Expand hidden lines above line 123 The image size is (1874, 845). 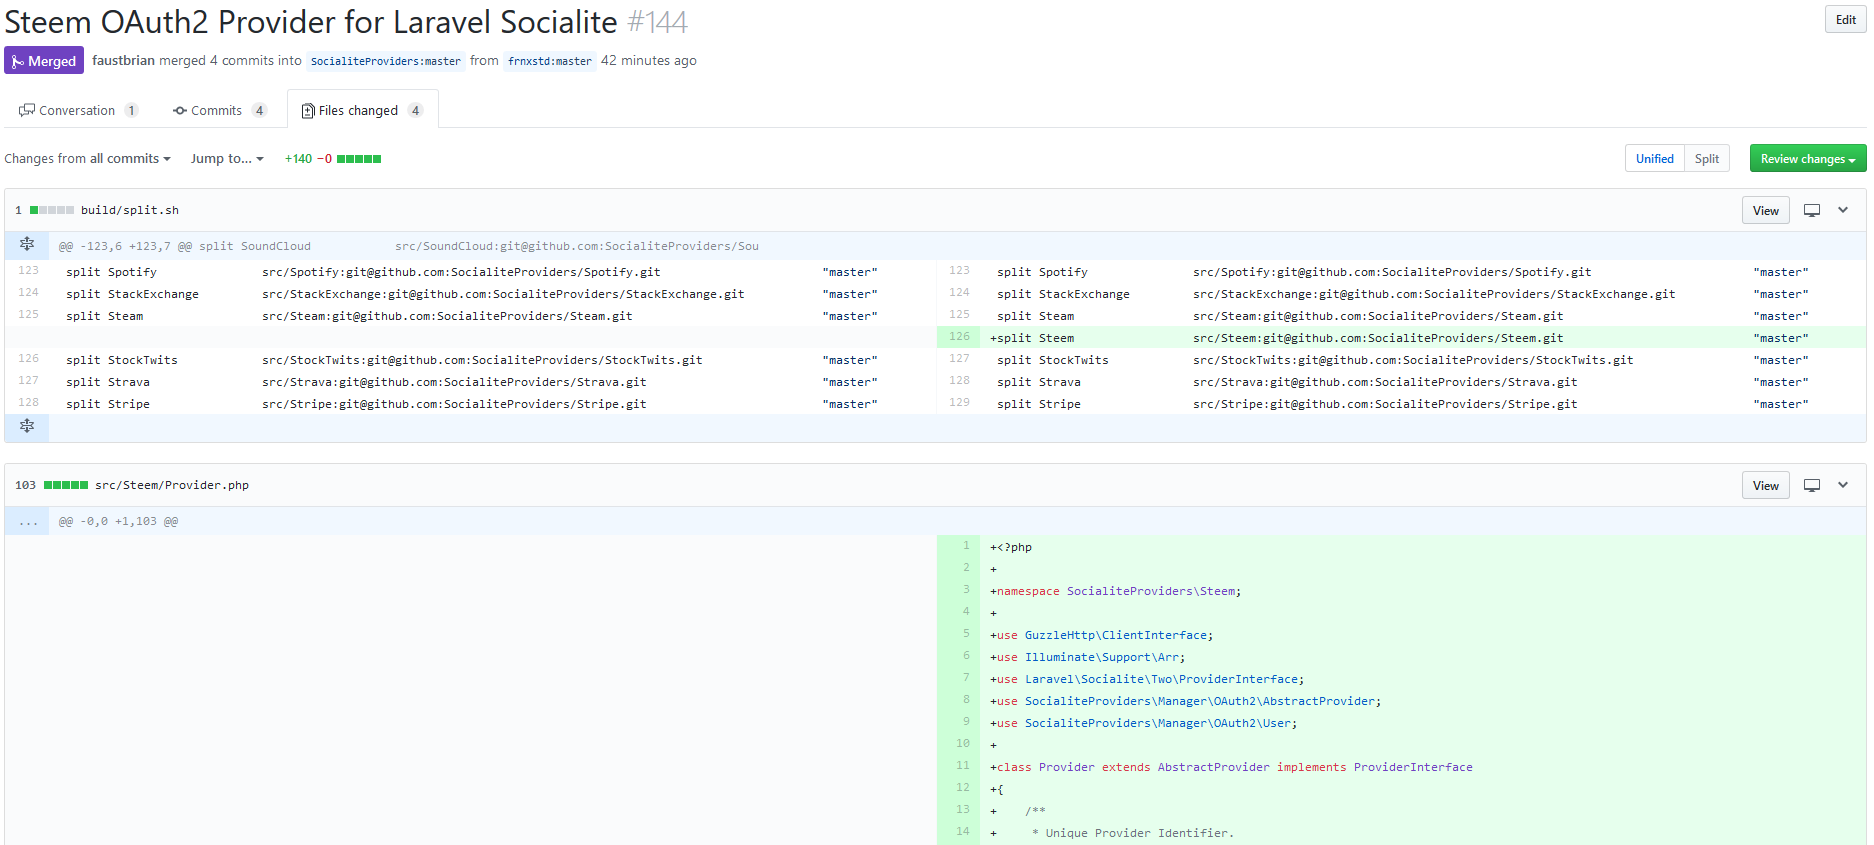coord(27,245)
